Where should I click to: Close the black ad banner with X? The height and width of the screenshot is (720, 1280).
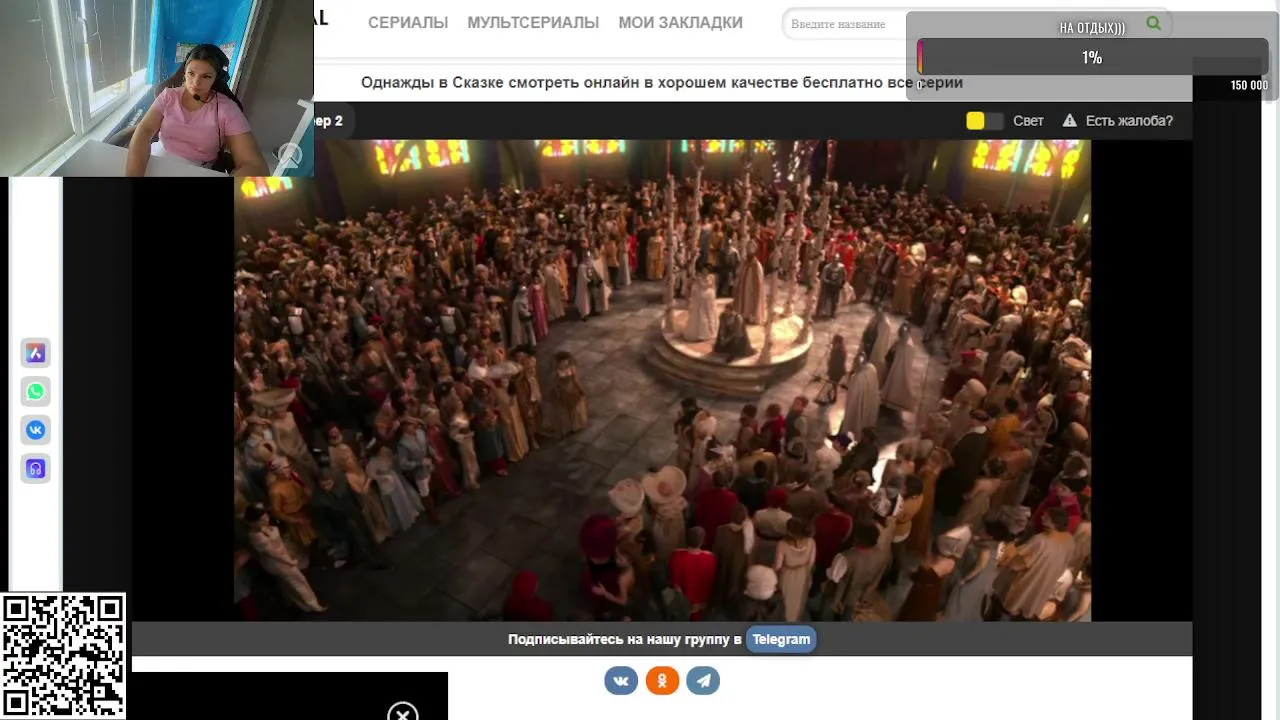pos(402,713)
